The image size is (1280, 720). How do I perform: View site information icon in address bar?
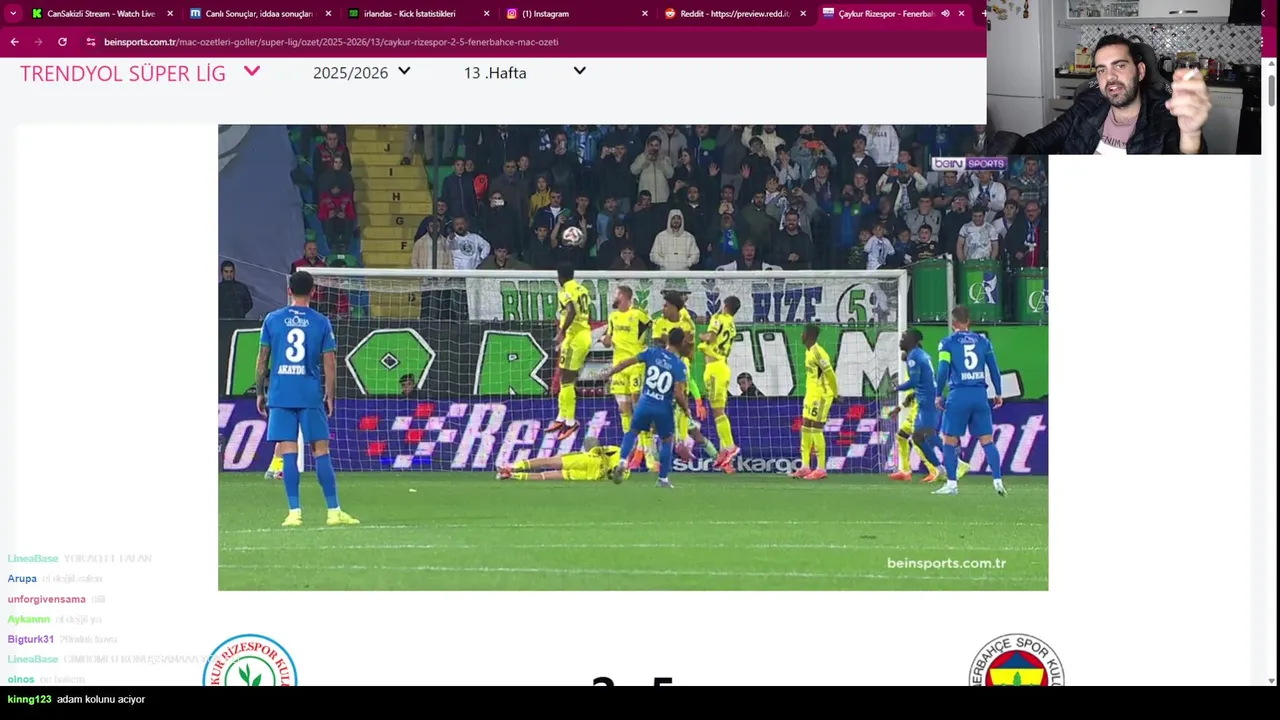click(91, 42)
